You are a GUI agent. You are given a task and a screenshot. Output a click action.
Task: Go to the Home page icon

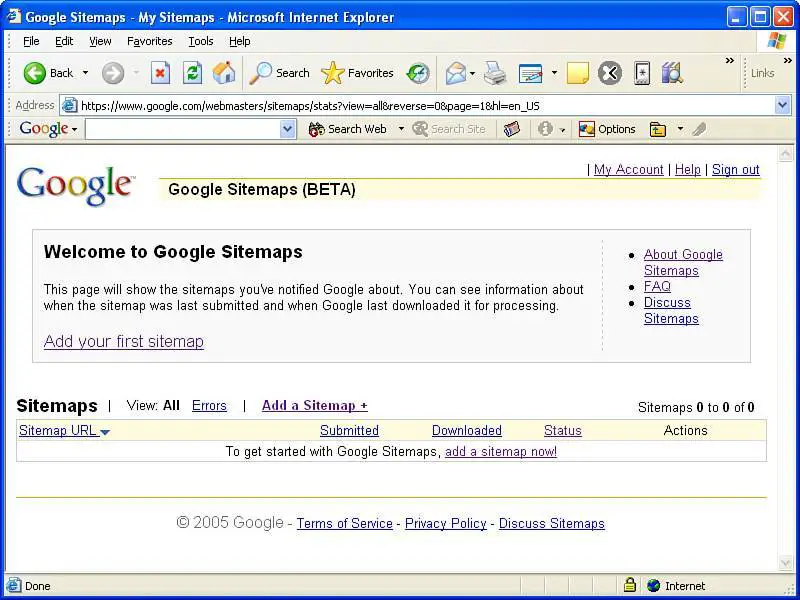click(x=224, y=73)
